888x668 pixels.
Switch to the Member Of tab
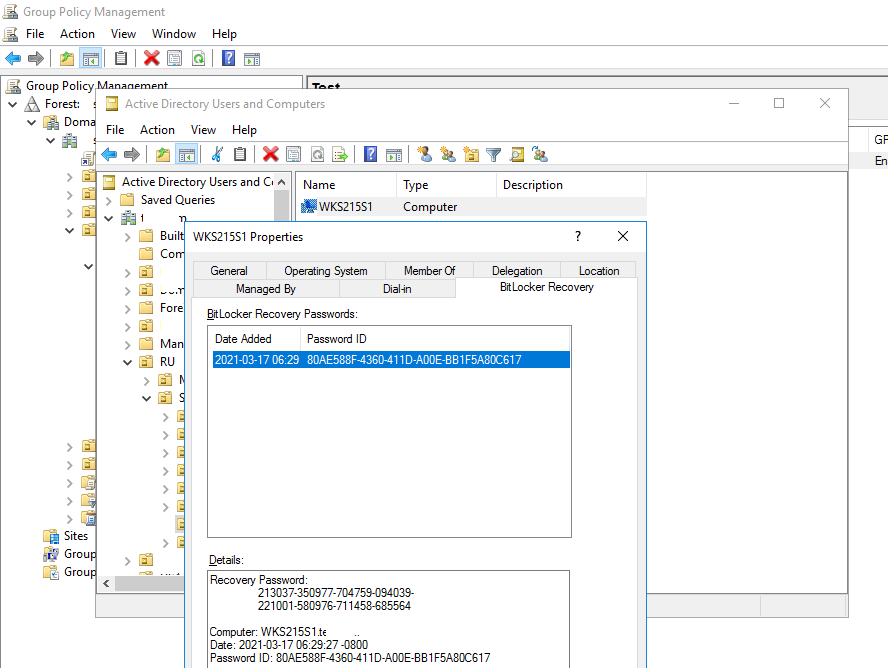[429, 271]
